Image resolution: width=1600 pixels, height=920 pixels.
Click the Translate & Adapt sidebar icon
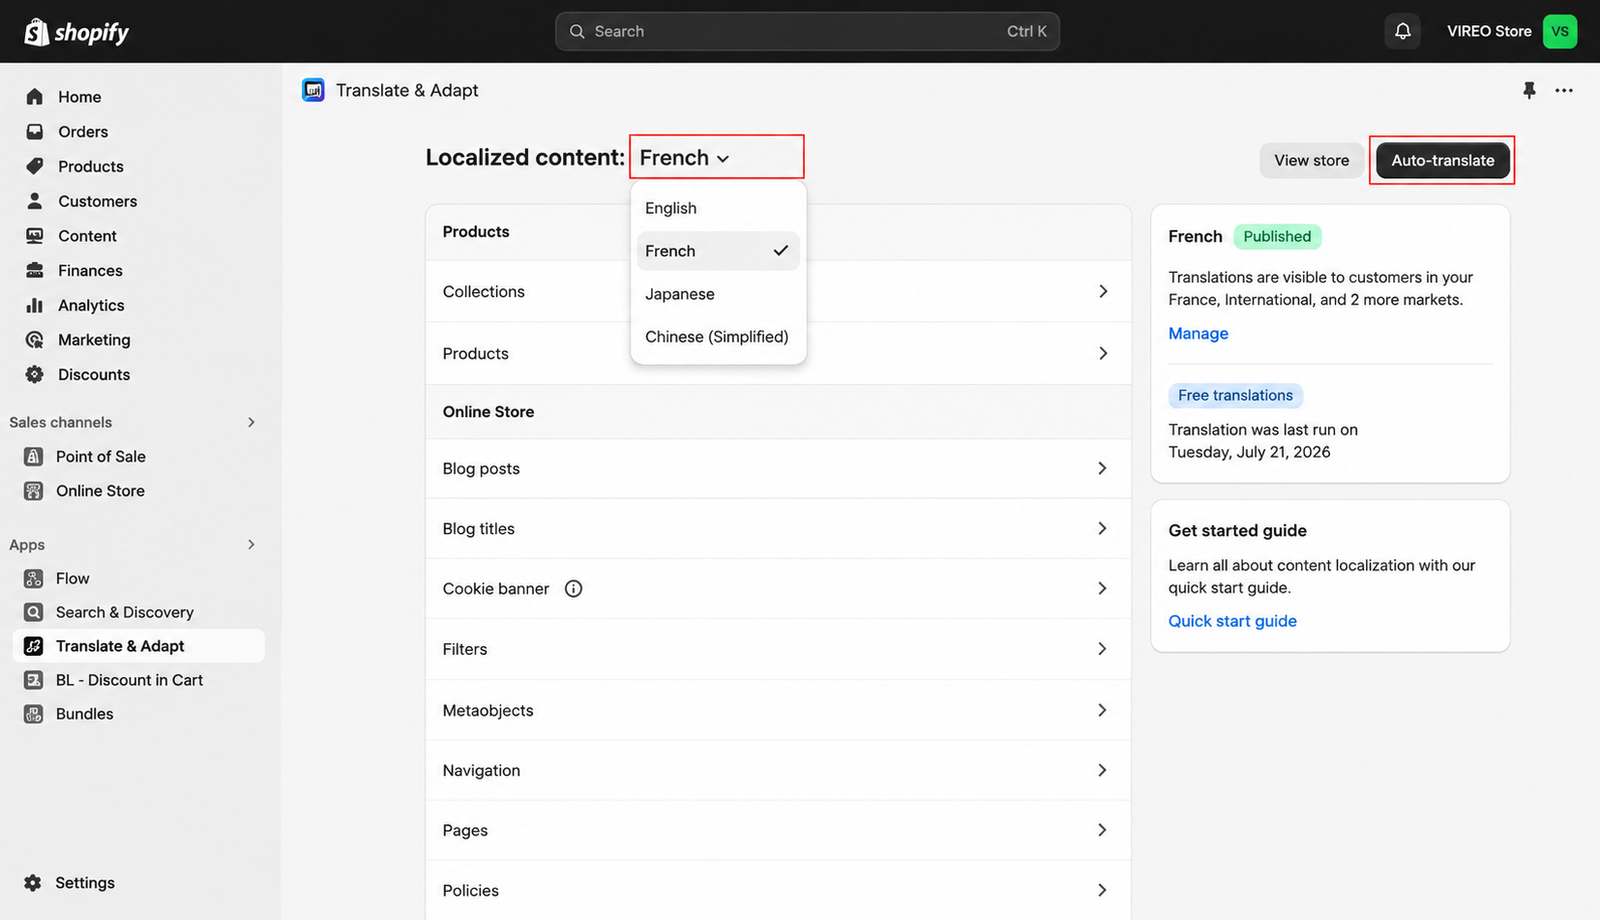point(34,646)
